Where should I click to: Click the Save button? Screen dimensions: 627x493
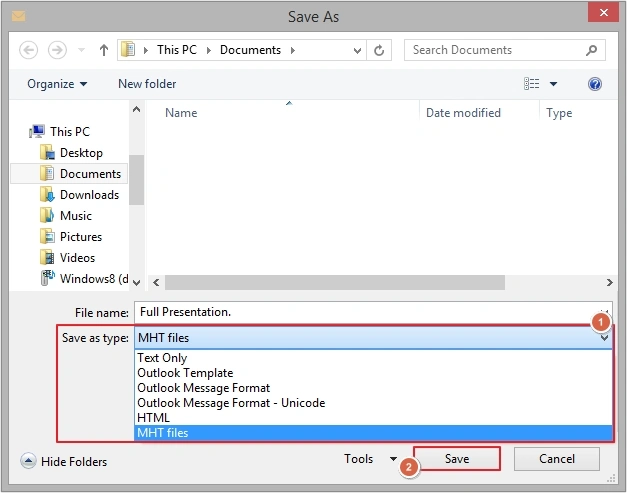[x=457, y=459]
